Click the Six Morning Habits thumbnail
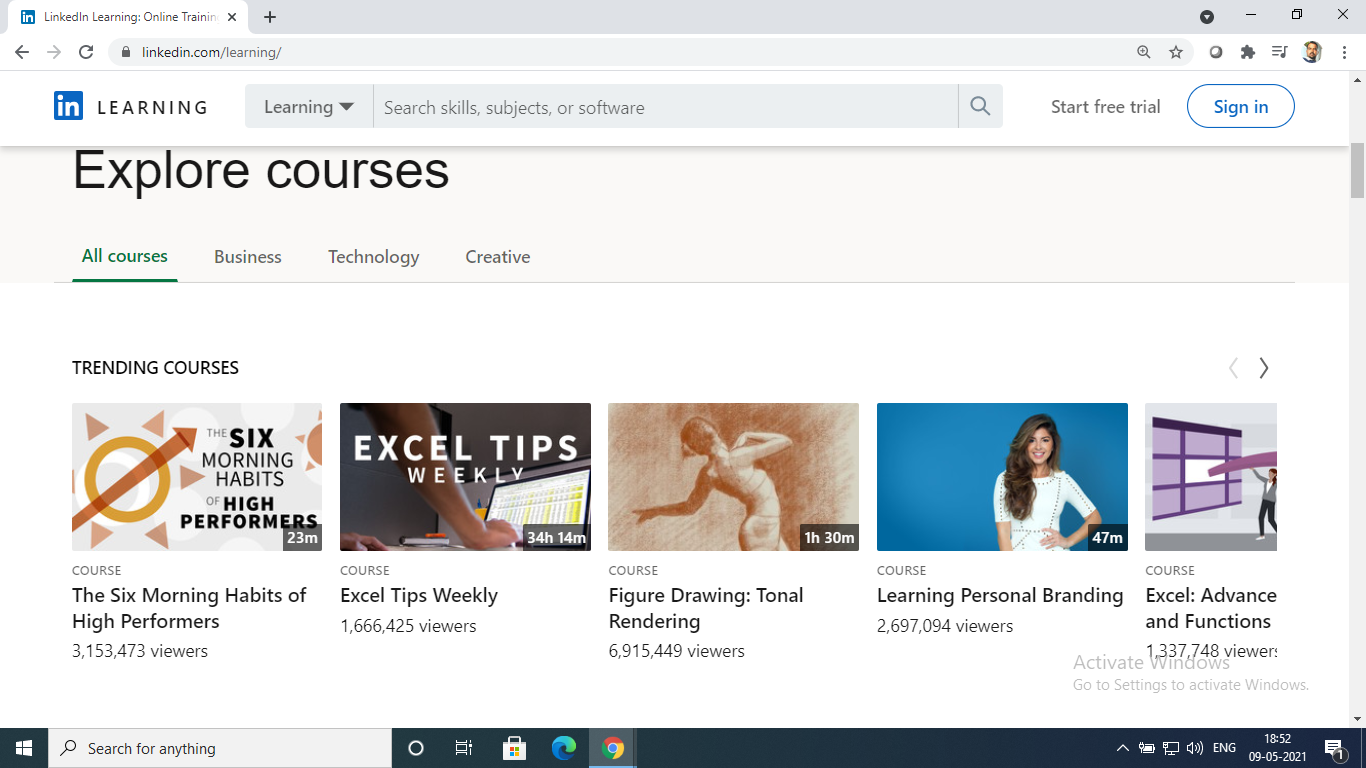This screenshot has width=1366, height=768. pos(197,477)
